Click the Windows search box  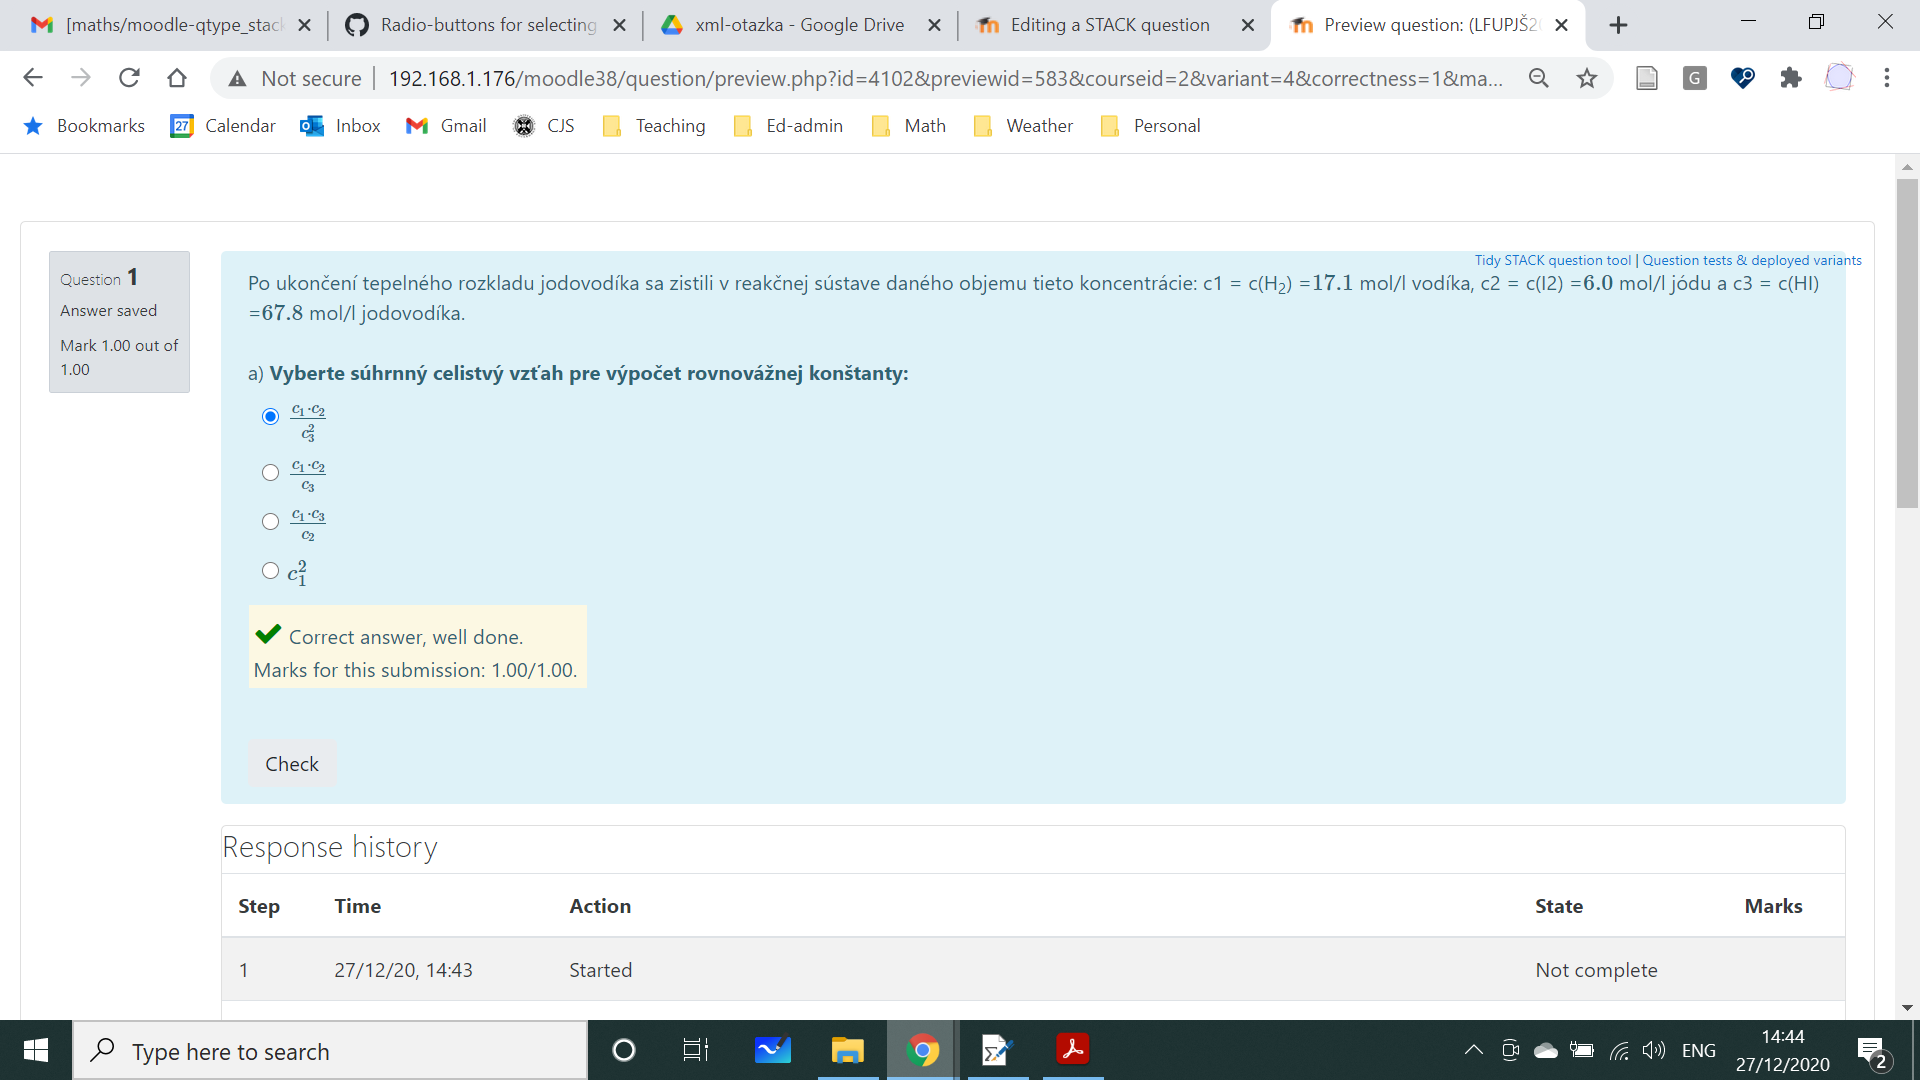(330, 1050)
